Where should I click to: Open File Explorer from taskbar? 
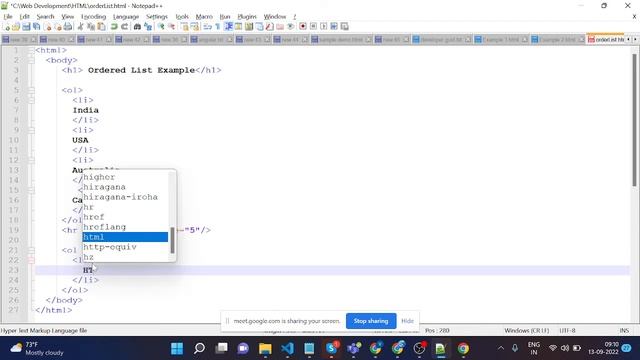(x=265, y=349)
